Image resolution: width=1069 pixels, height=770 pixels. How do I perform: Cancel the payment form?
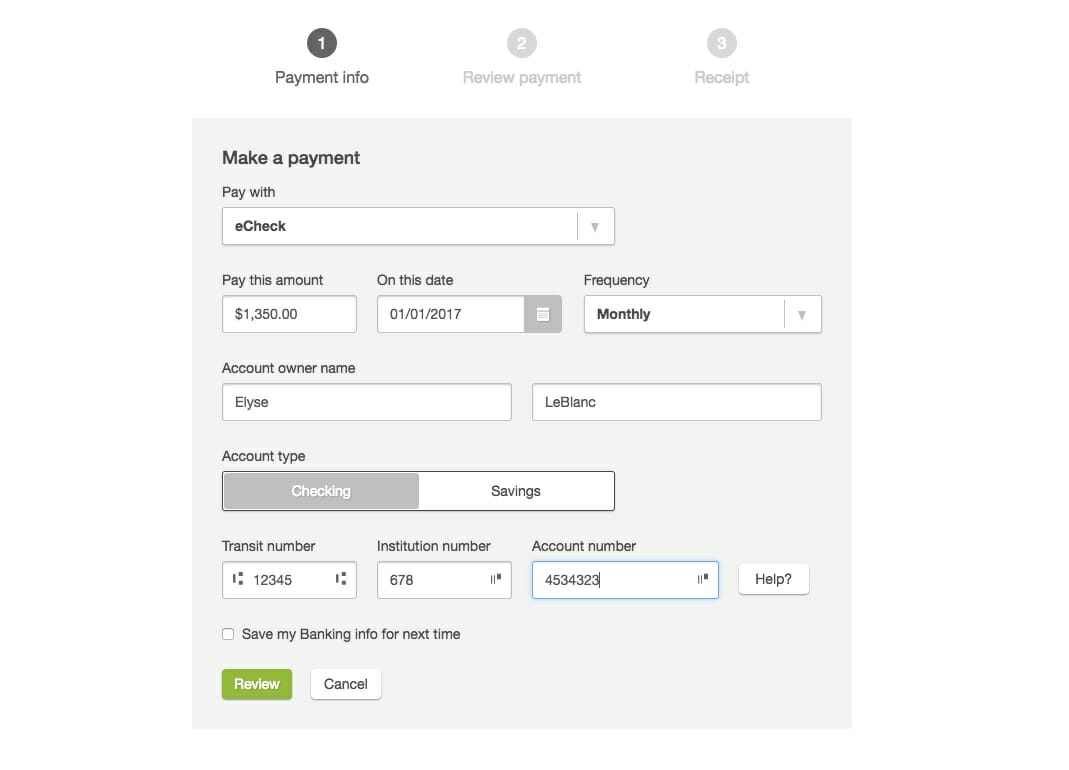(346, 684)
